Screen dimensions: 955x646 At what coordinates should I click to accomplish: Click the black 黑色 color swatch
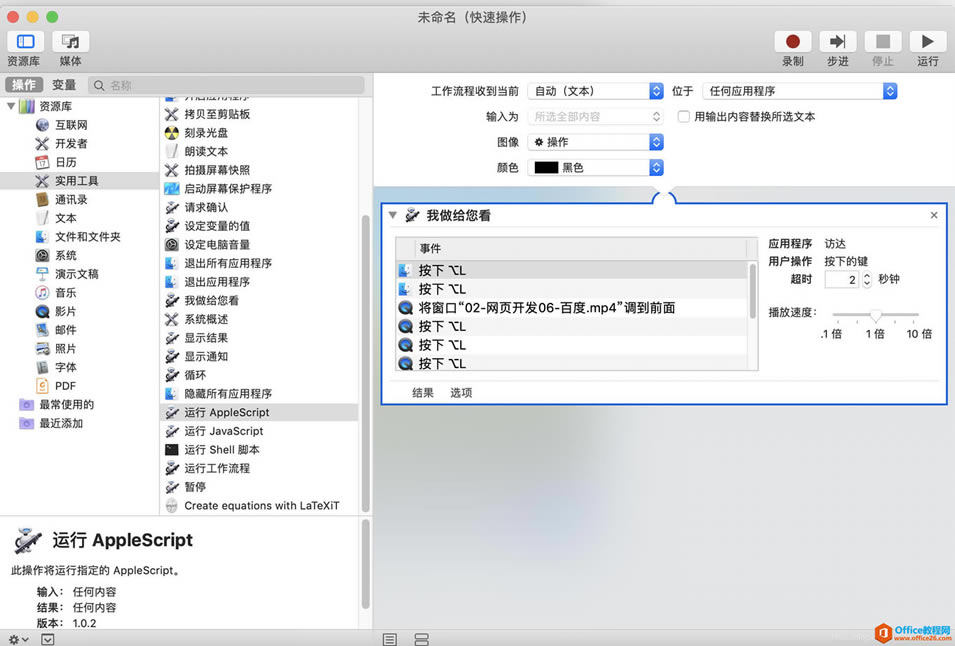point(546,167)
